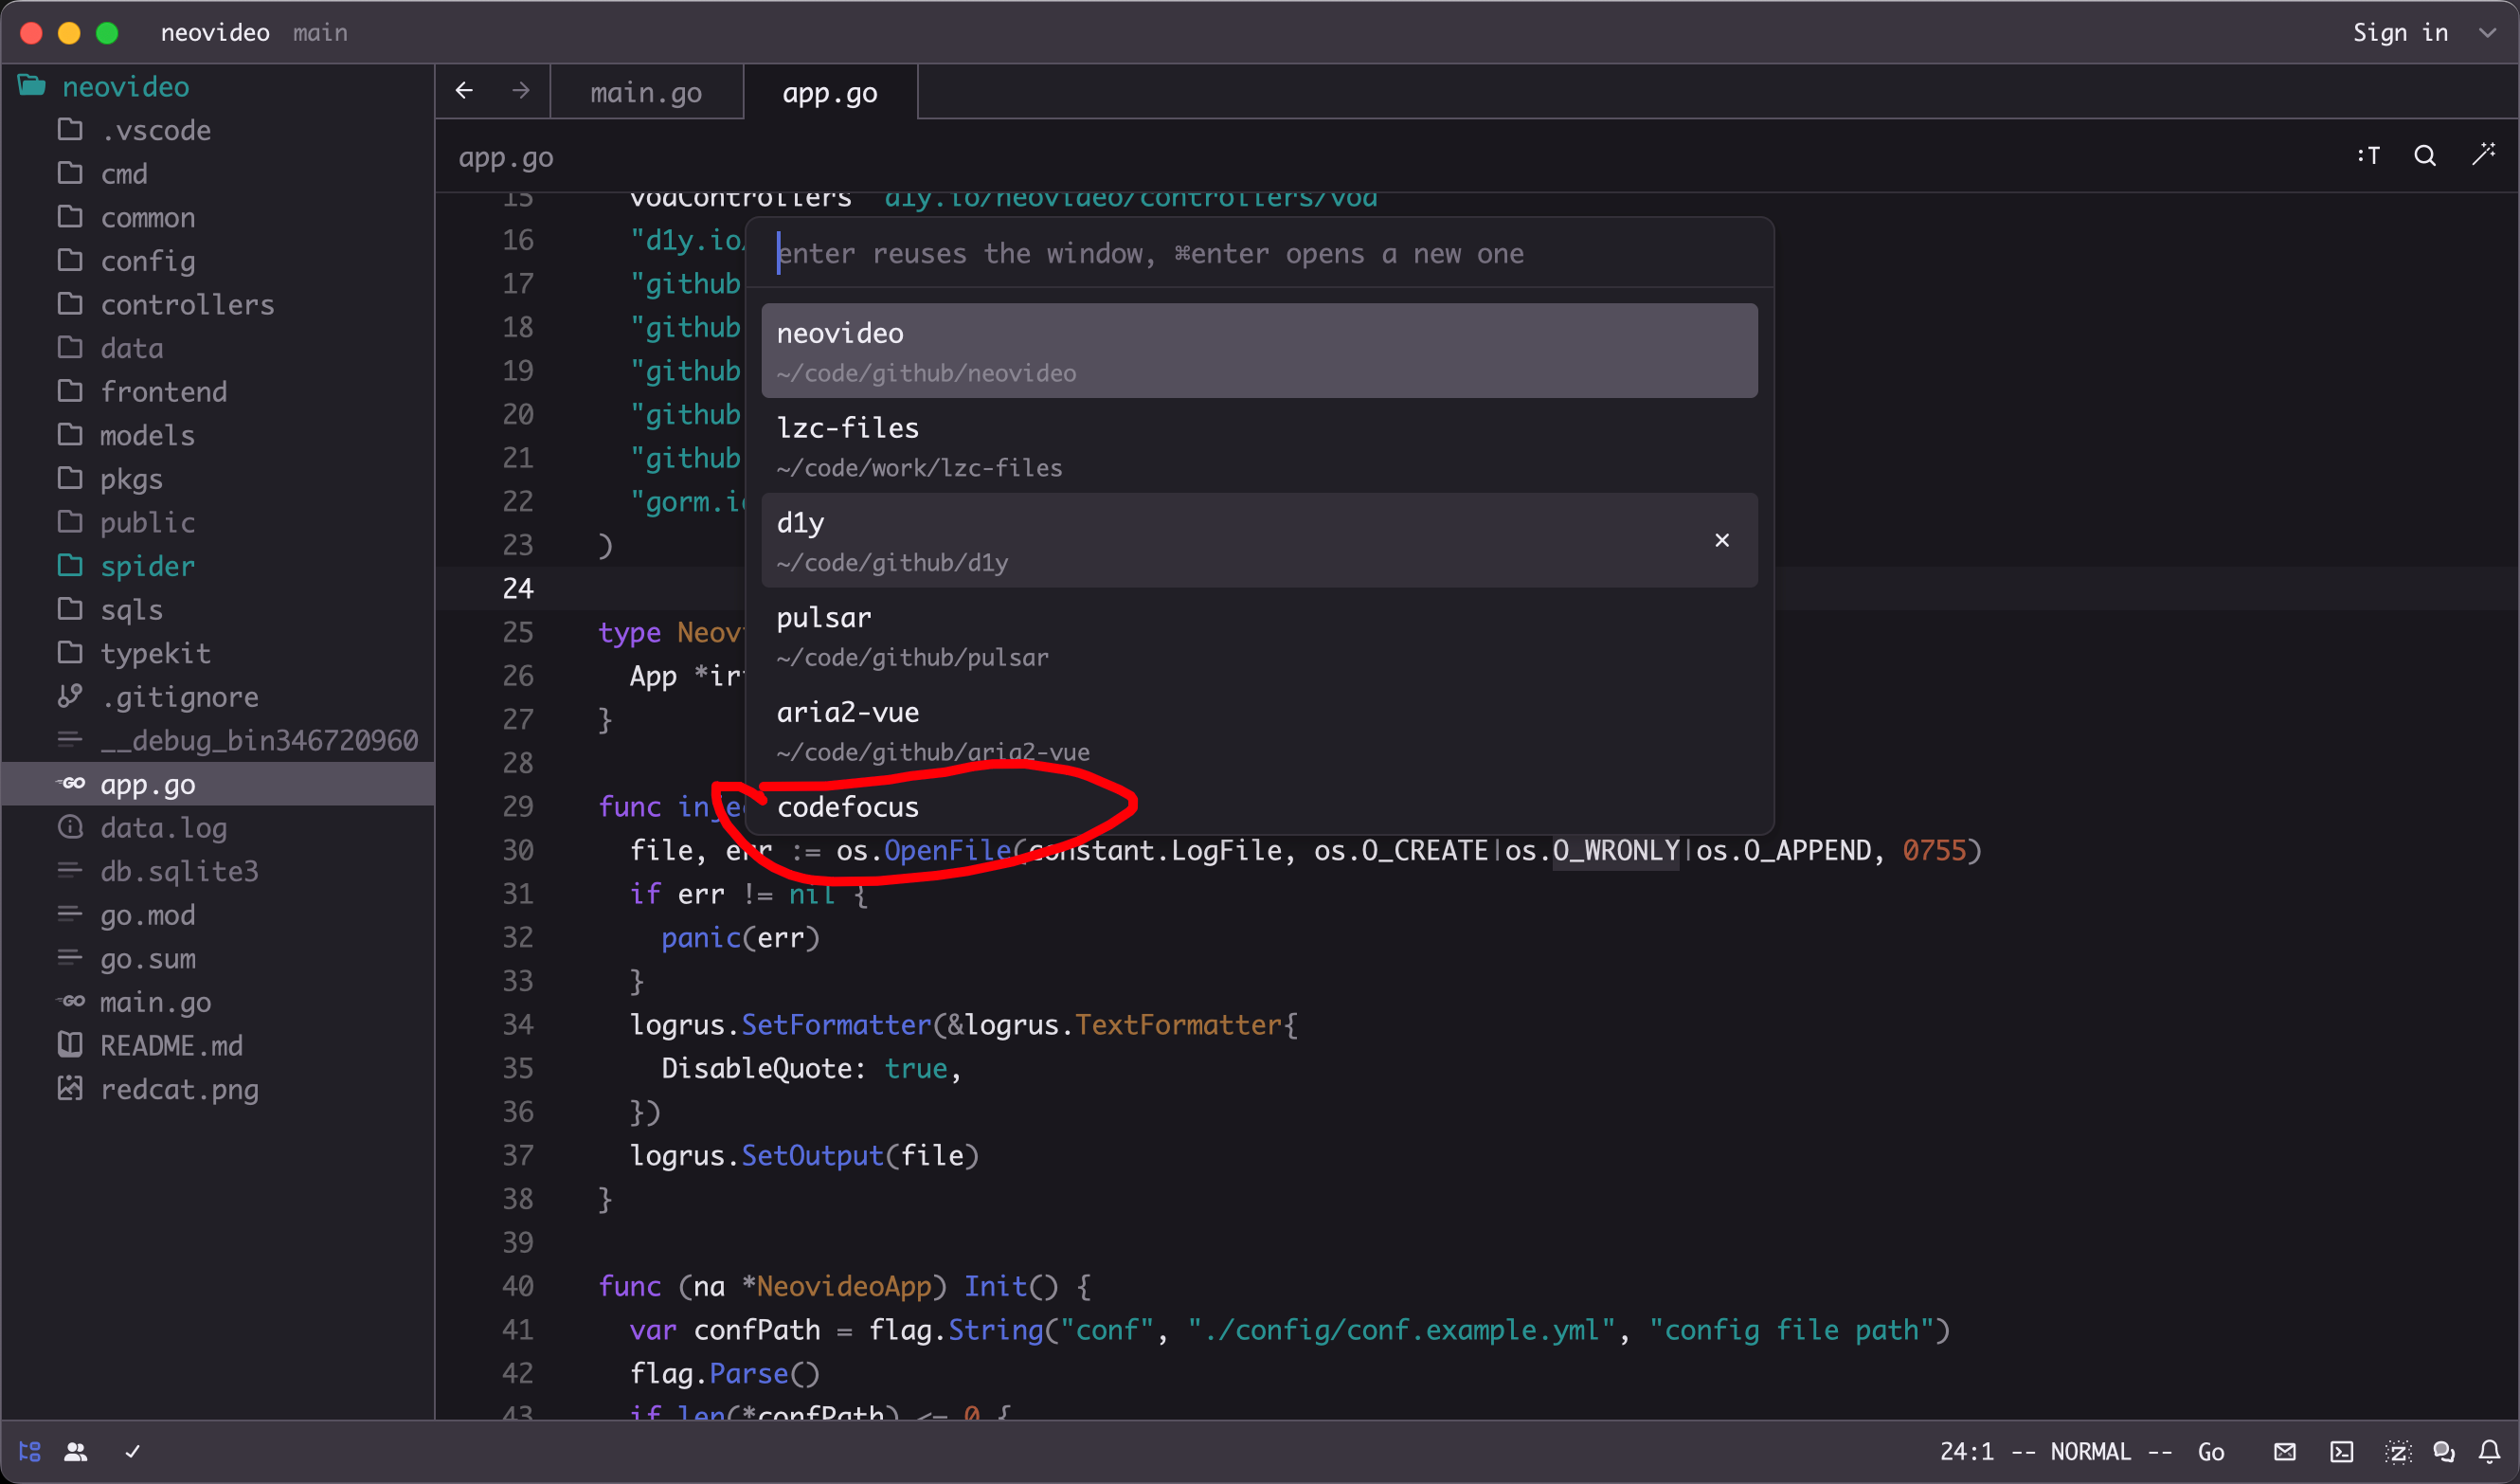Focus the recent projects search field

pyautogui.click(x=1260, y=254)
